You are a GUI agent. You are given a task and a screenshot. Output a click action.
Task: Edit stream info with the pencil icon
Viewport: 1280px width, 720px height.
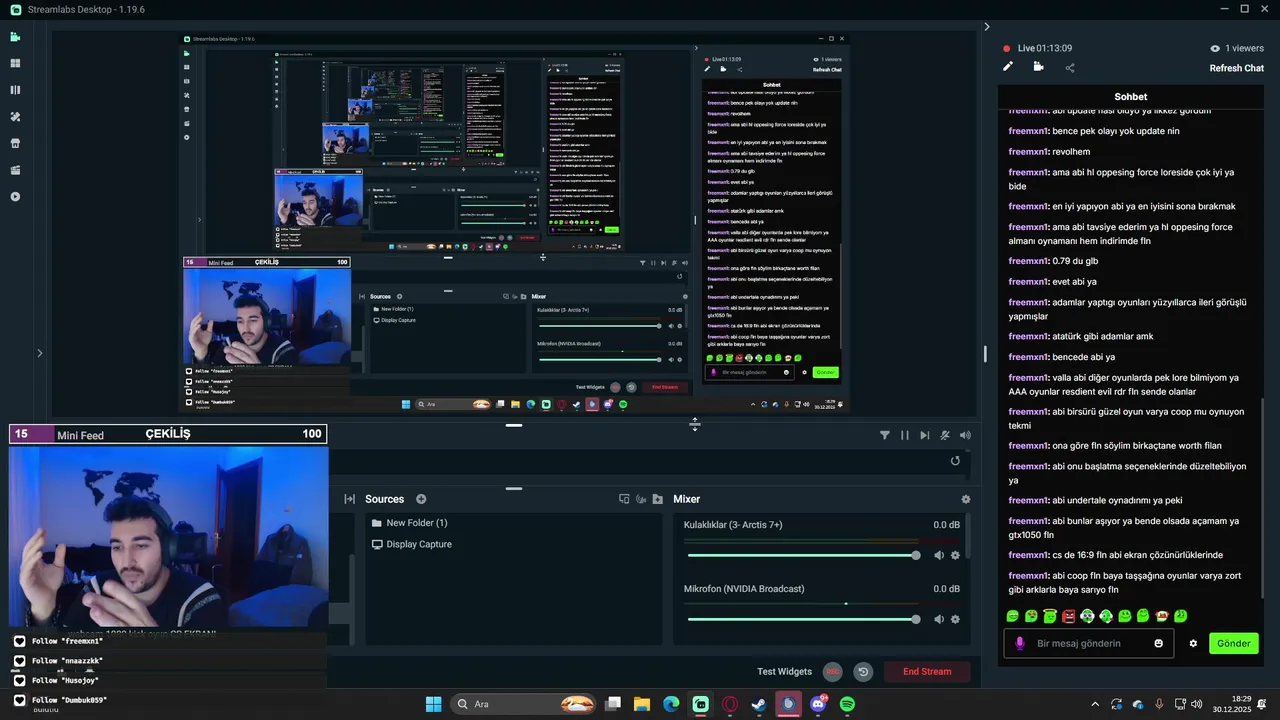coord(1008,67)
